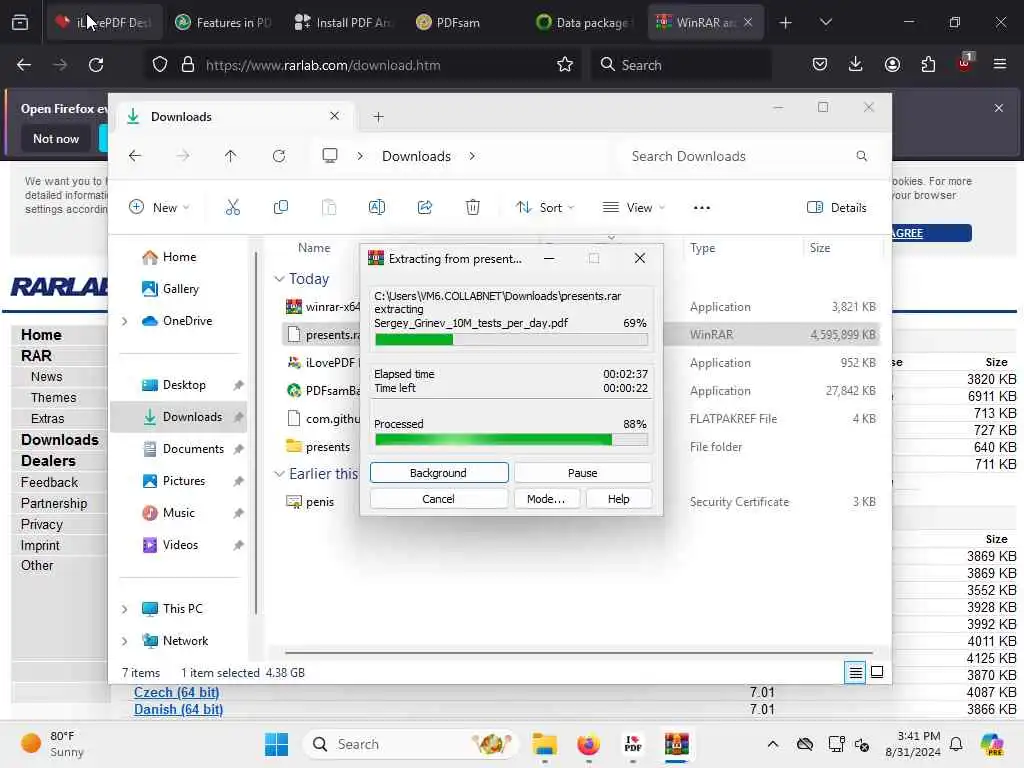This screenshot has height=768, width=1024.
Task: Open the Czech (64 bit) download link
Action: [x=176, y=692]
